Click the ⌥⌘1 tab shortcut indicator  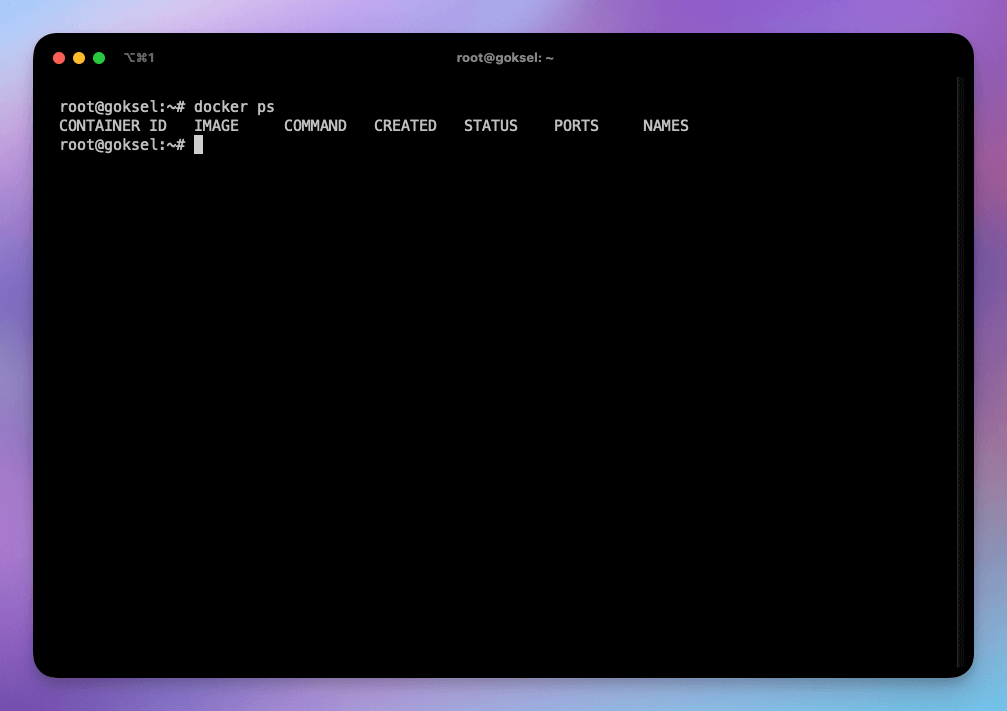tap(139, 58)
